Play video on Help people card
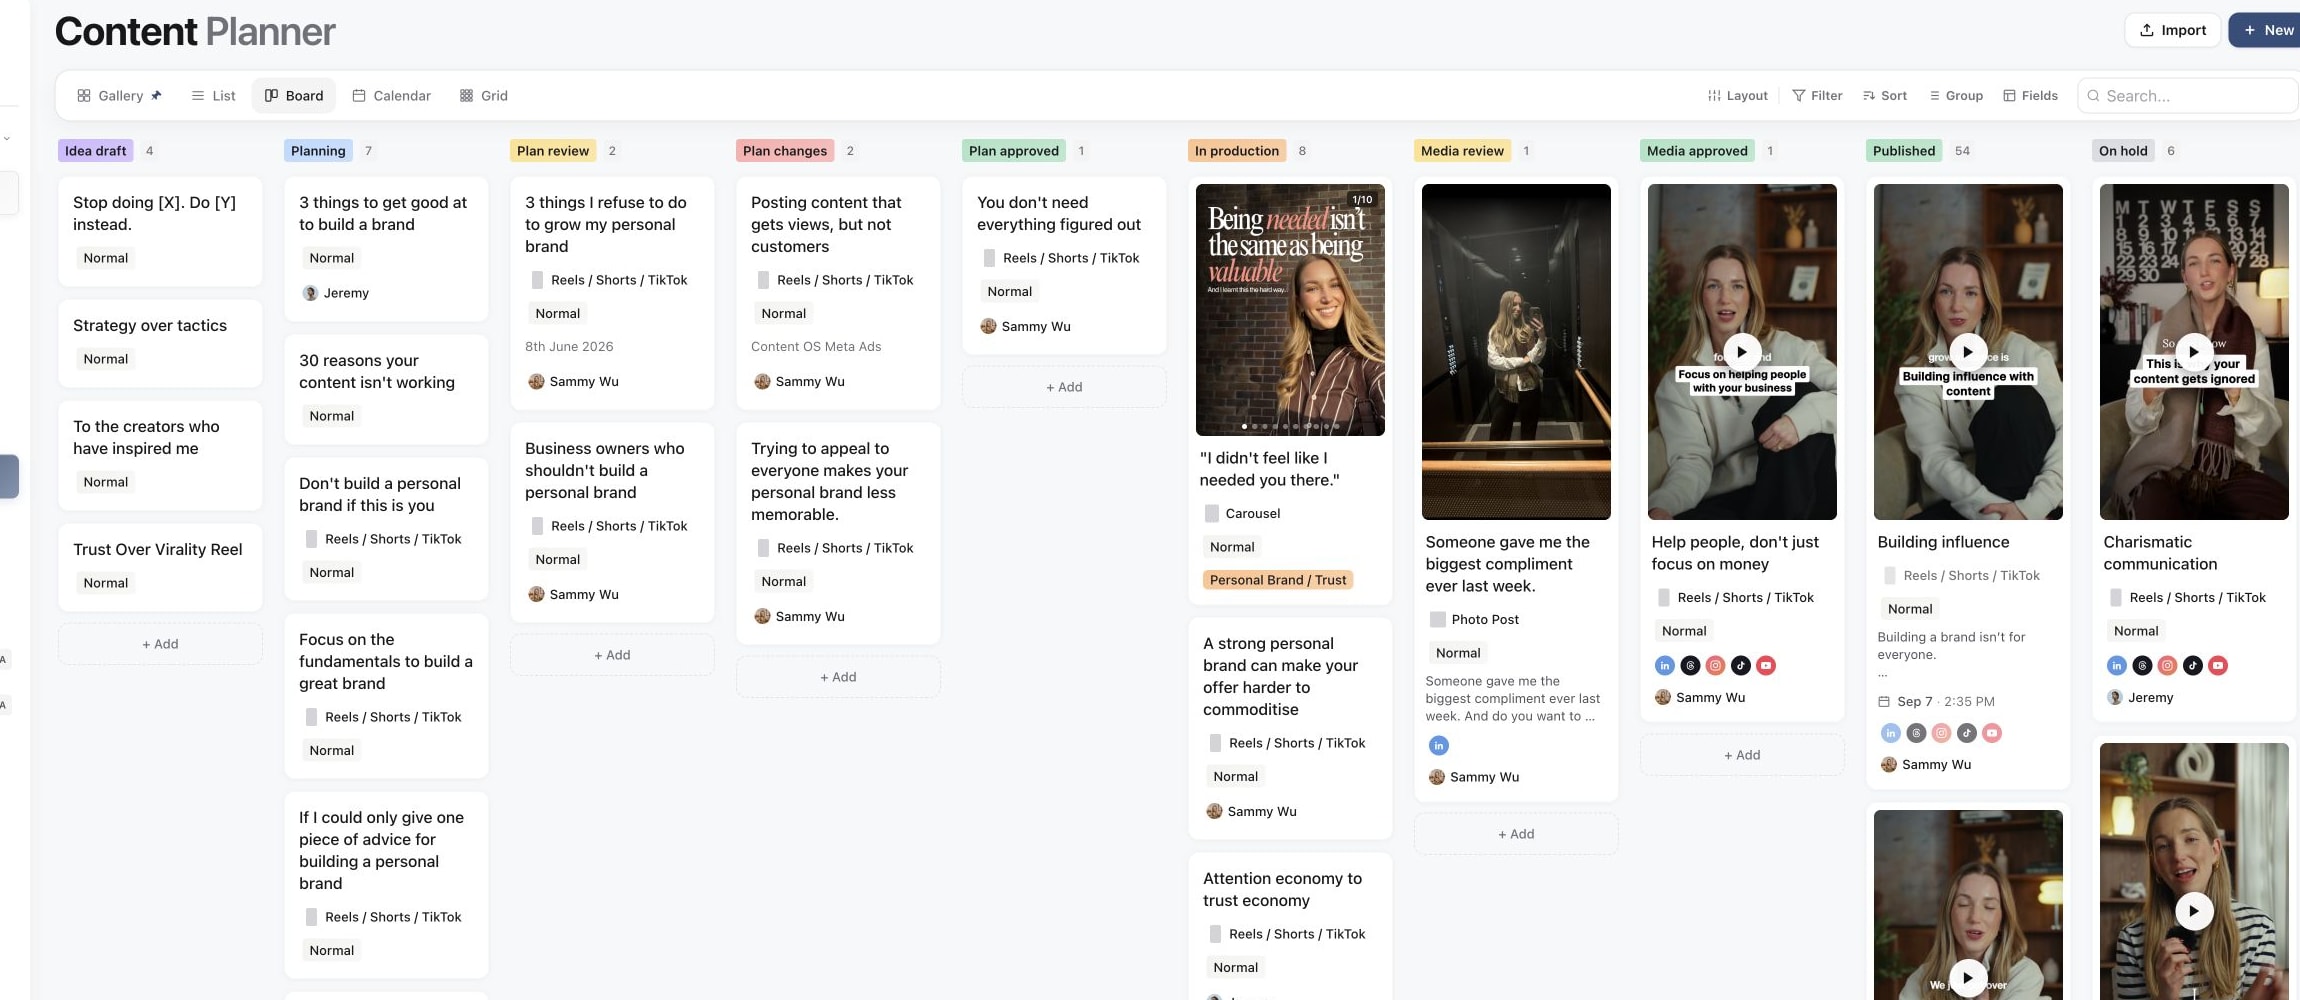Image resolution: width=2300 pixels, height=1000 pixels. tap(1742, 352)
